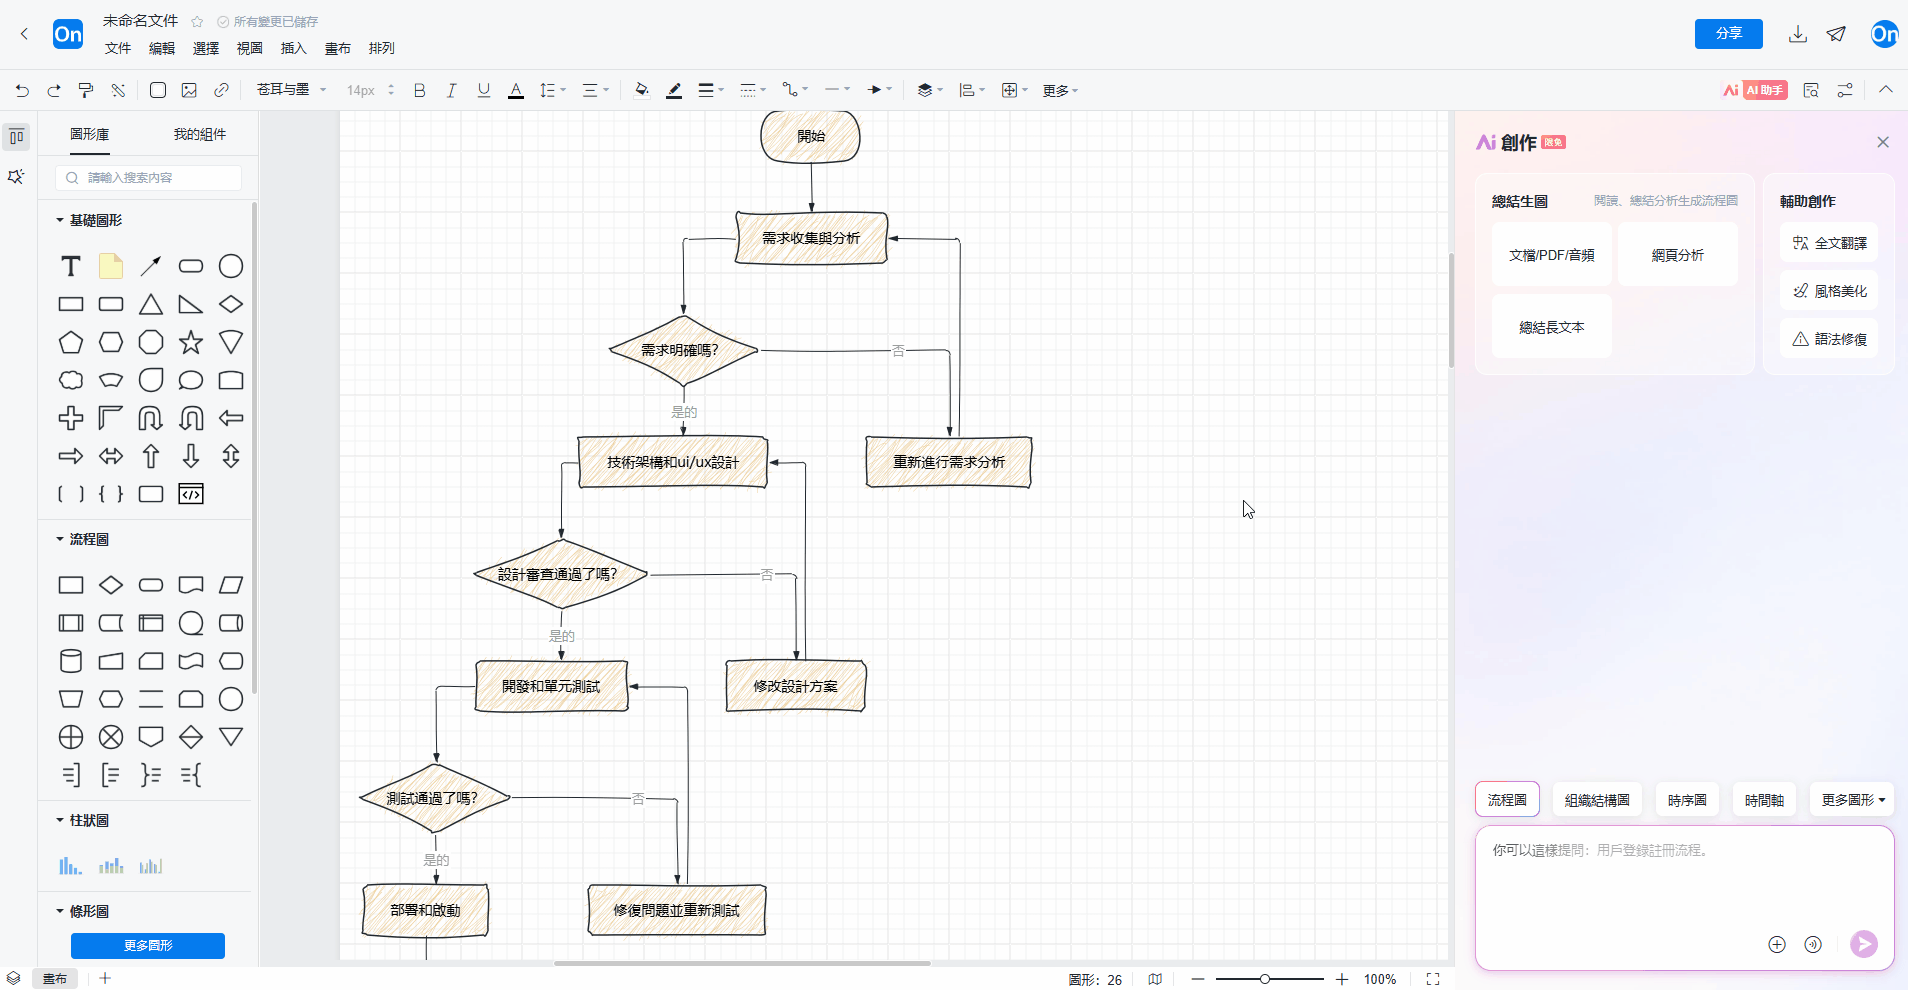
Task: Switch to the 我的組件 tab
Action: click(x=200, y=134)
